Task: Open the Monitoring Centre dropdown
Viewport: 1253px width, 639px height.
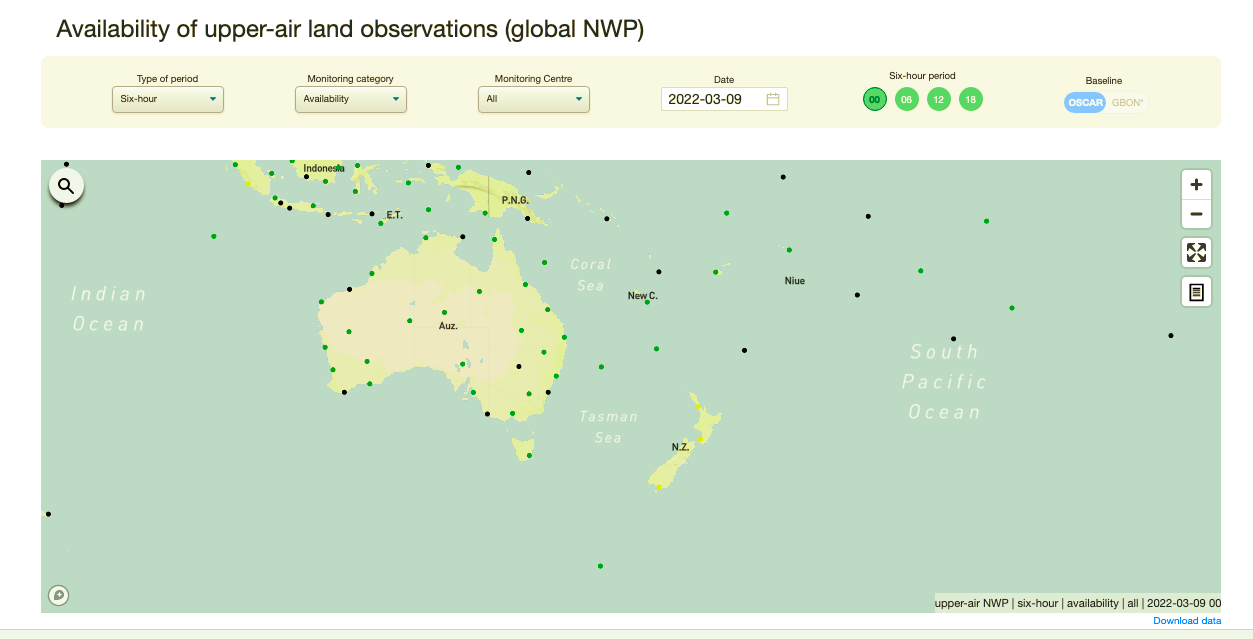Action: point(534,99)
